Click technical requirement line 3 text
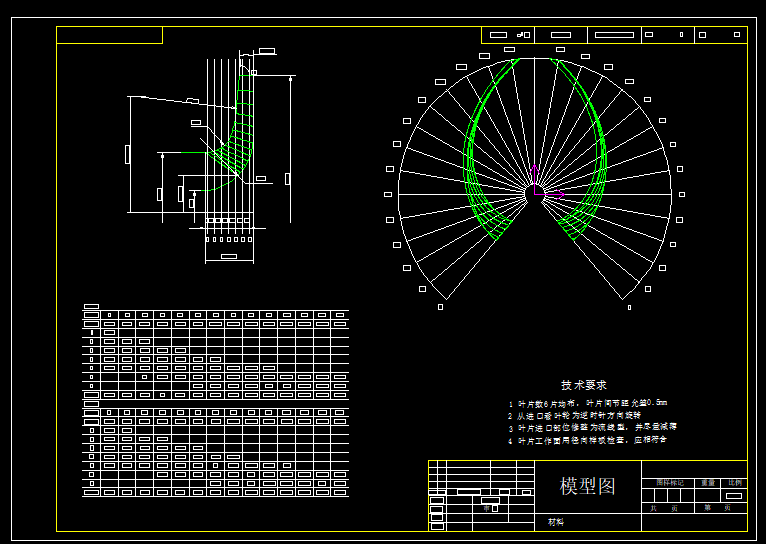 (x=592, y=427)
